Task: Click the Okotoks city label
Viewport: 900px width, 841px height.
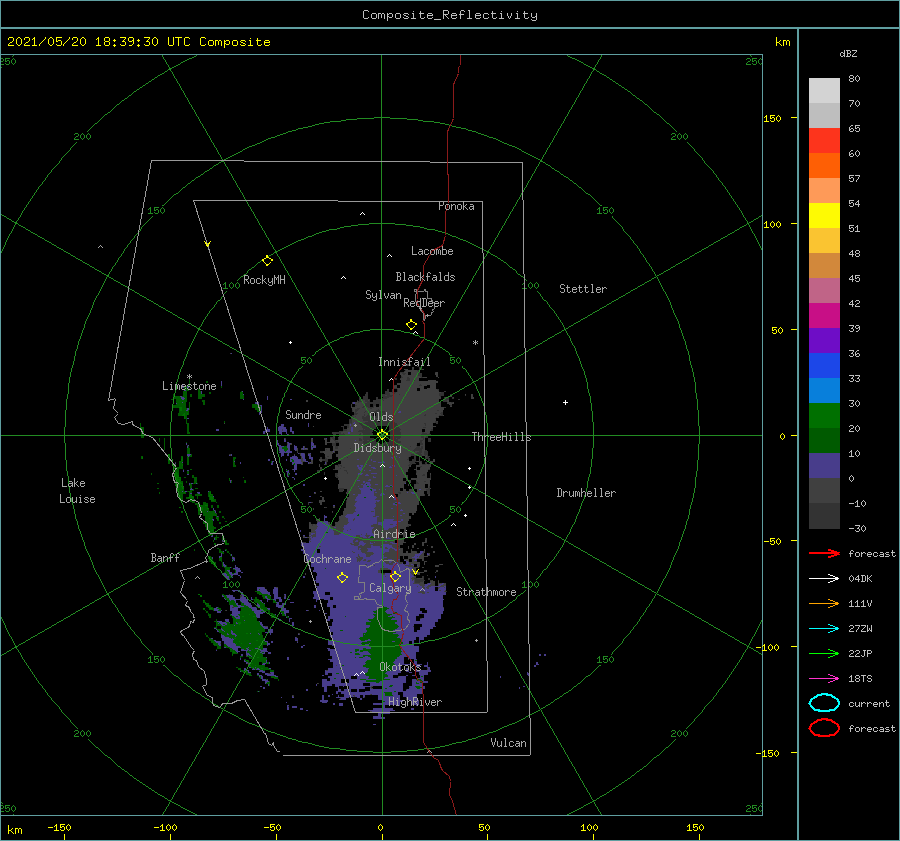Action: click(x=400, y=667)
